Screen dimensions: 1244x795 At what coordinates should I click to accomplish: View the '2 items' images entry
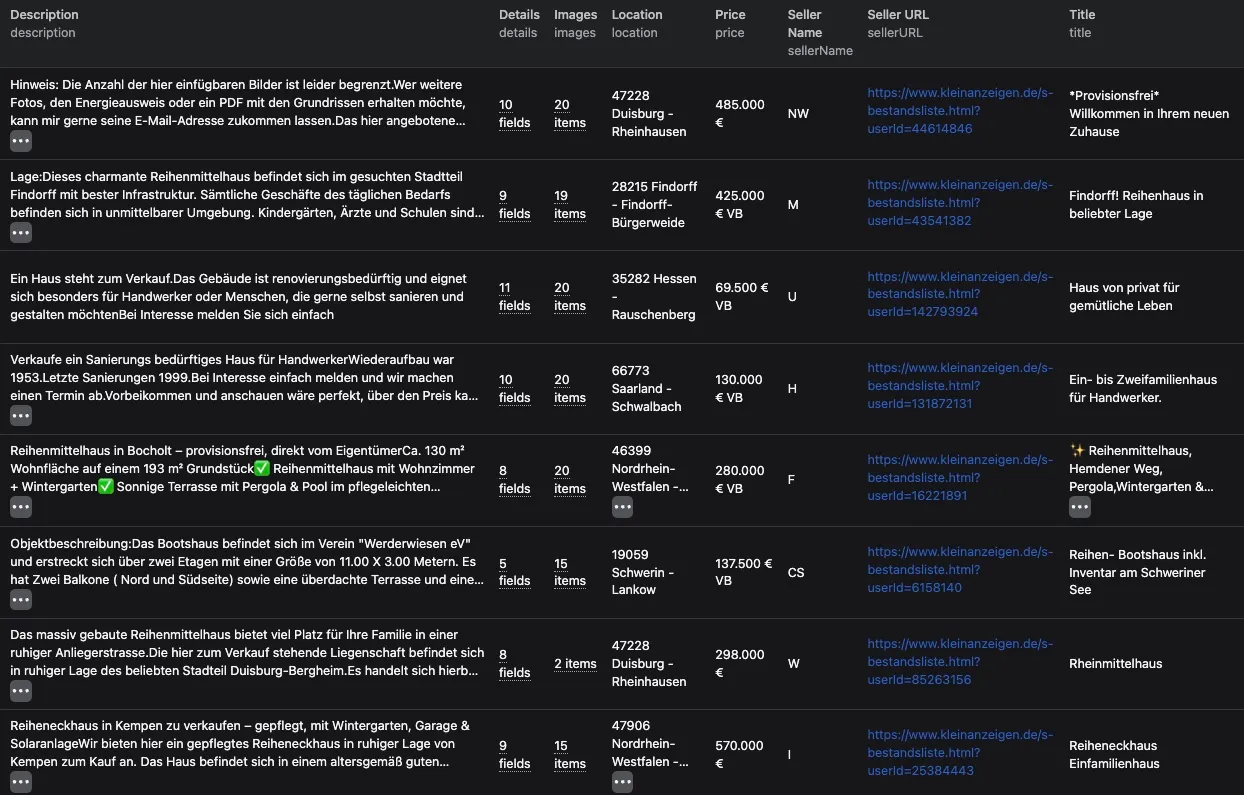click(x=575, y=664)
